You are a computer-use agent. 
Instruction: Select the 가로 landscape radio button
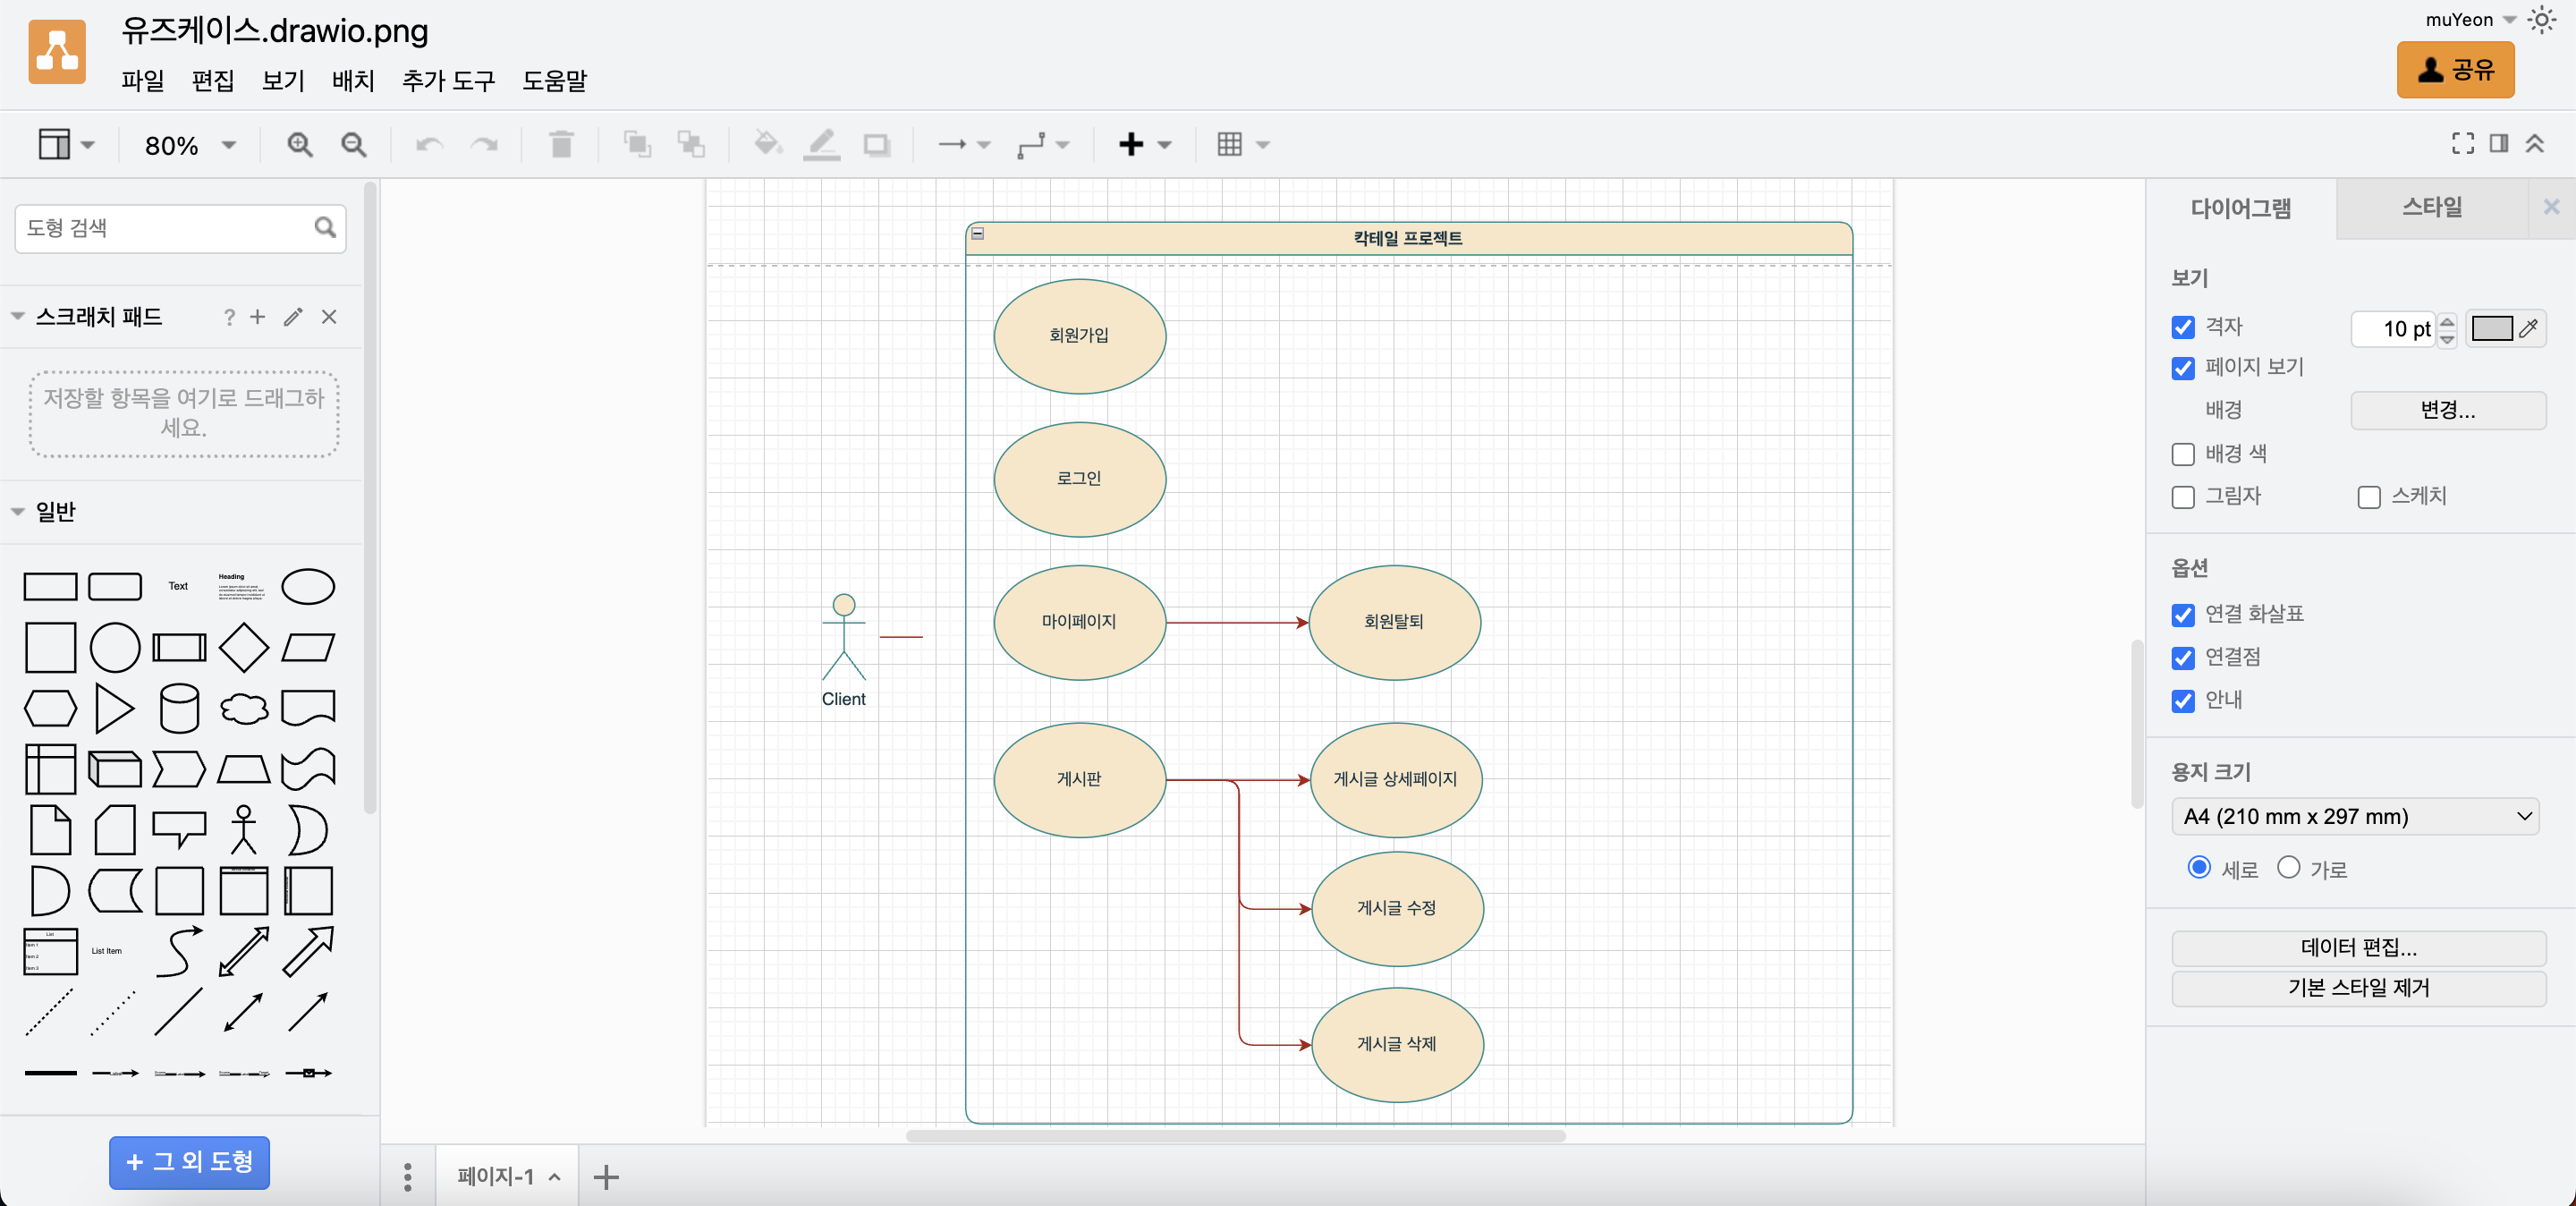2289,868
